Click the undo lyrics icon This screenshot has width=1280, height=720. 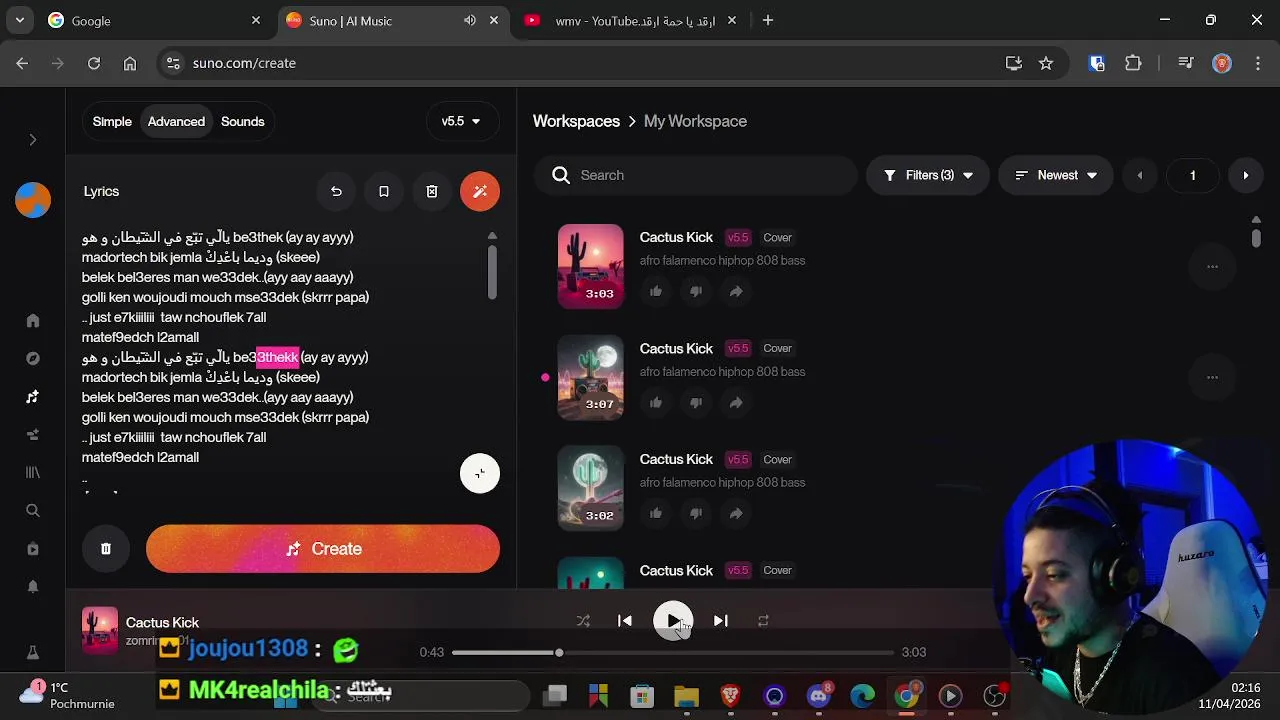[336, 191]
